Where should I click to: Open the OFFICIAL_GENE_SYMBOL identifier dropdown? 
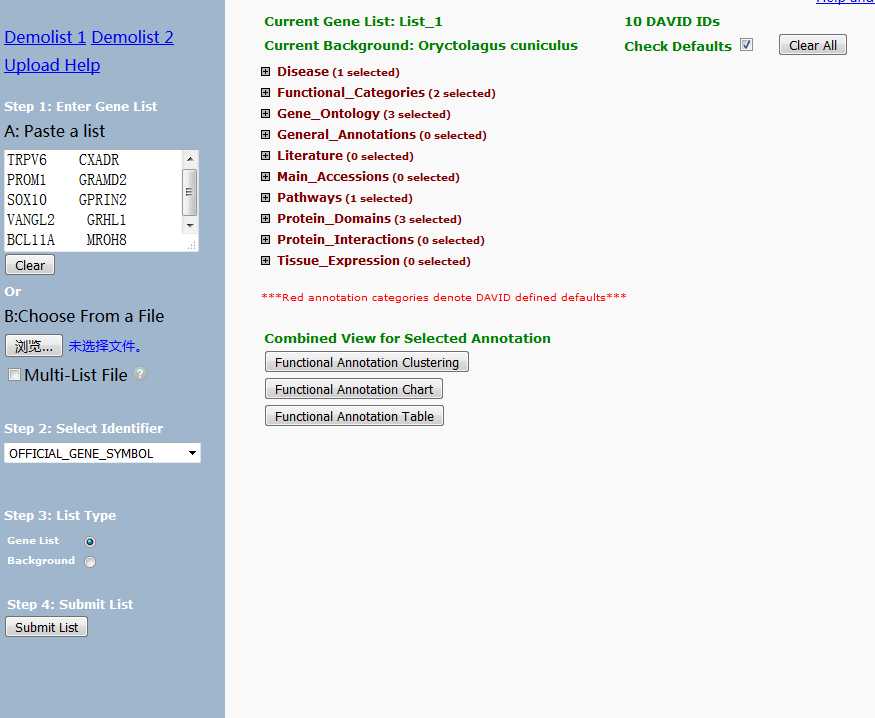click(102, 453)
